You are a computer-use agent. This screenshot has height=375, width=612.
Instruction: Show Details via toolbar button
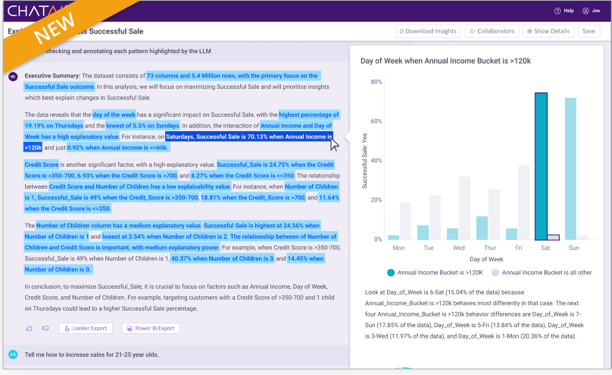(548, 31)
